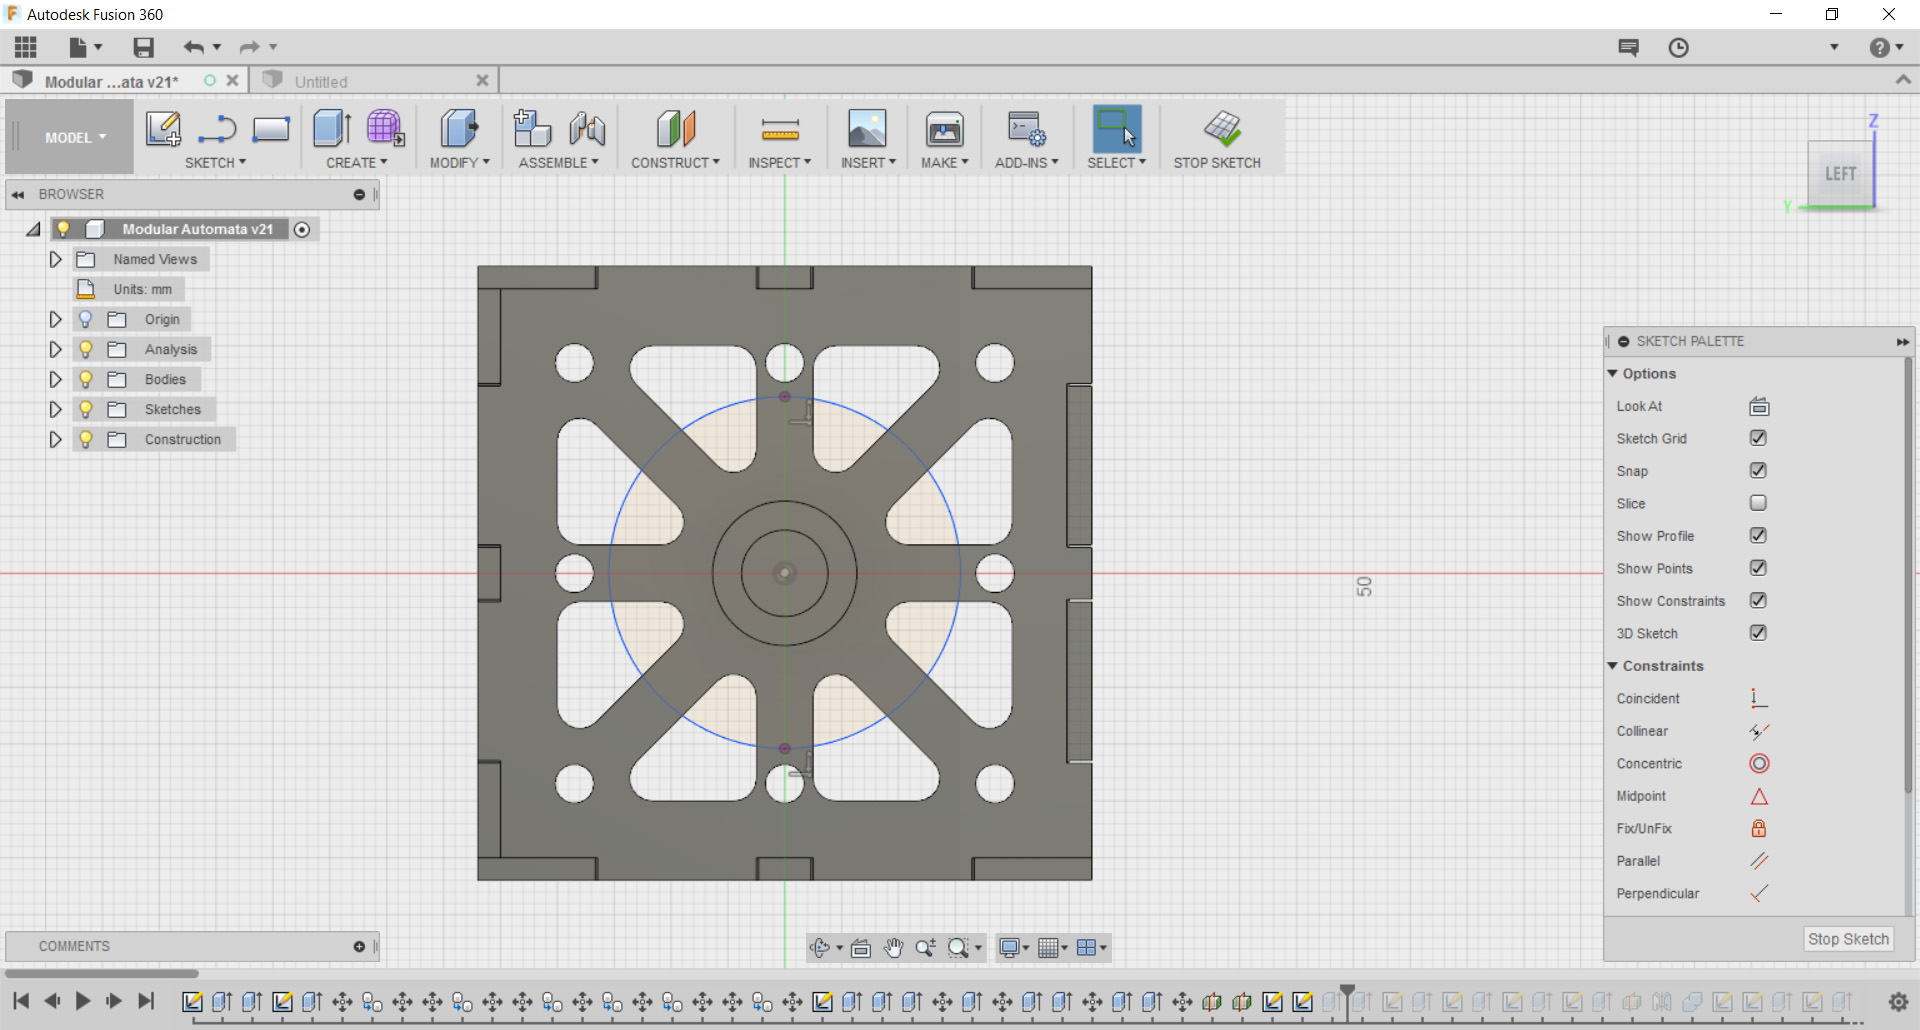Apply the Concentric constraint
The height and width of the screenshot is (1030, 1920).
[1759, 763]
